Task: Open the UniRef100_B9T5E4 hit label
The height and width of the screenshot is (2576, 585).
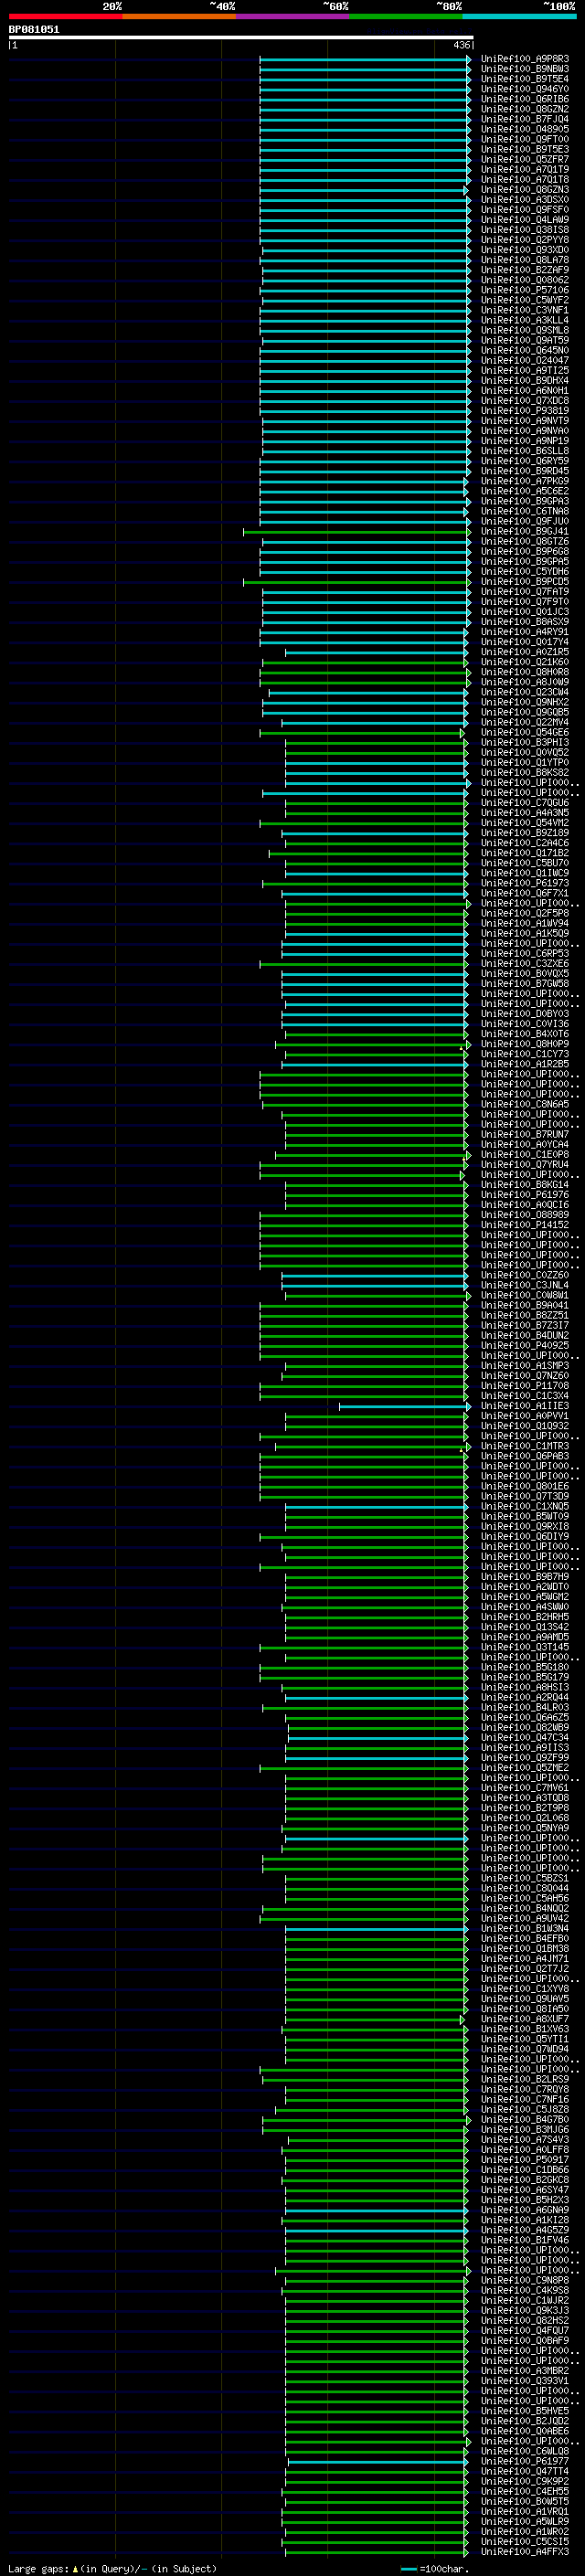Action: [525, 79]
